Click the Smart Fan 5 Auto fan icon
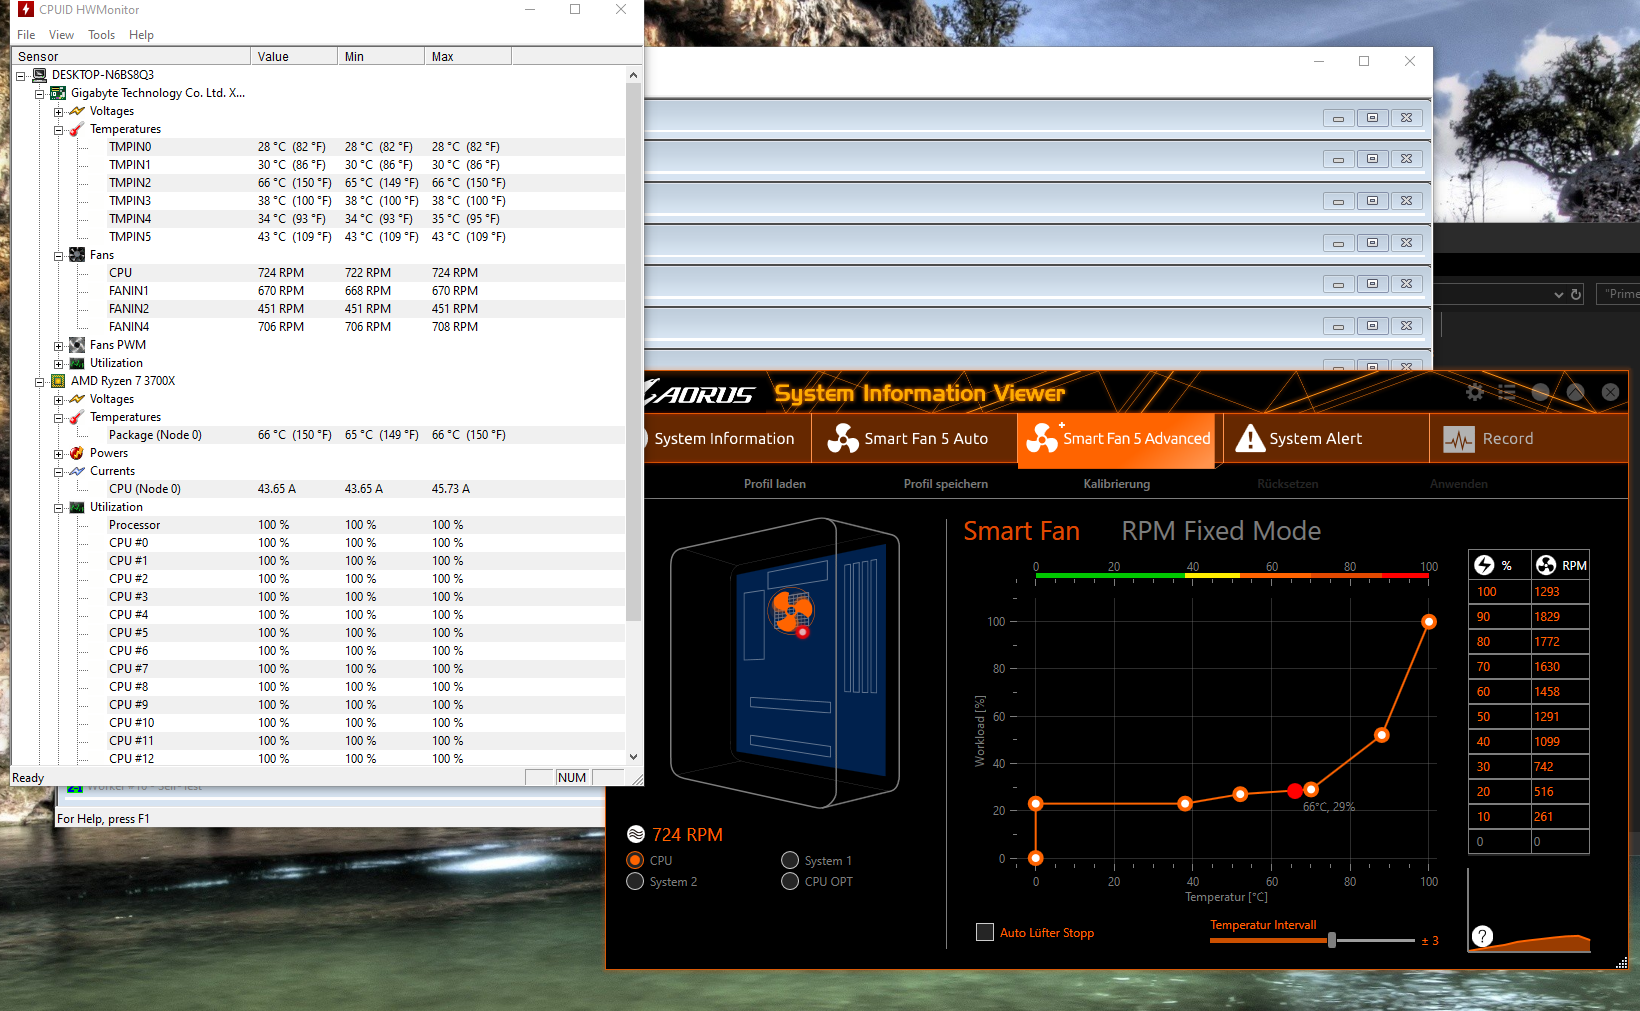The height and width of the screenshot is (1011, 1640). pyautogui.click(x=843, y=438)
